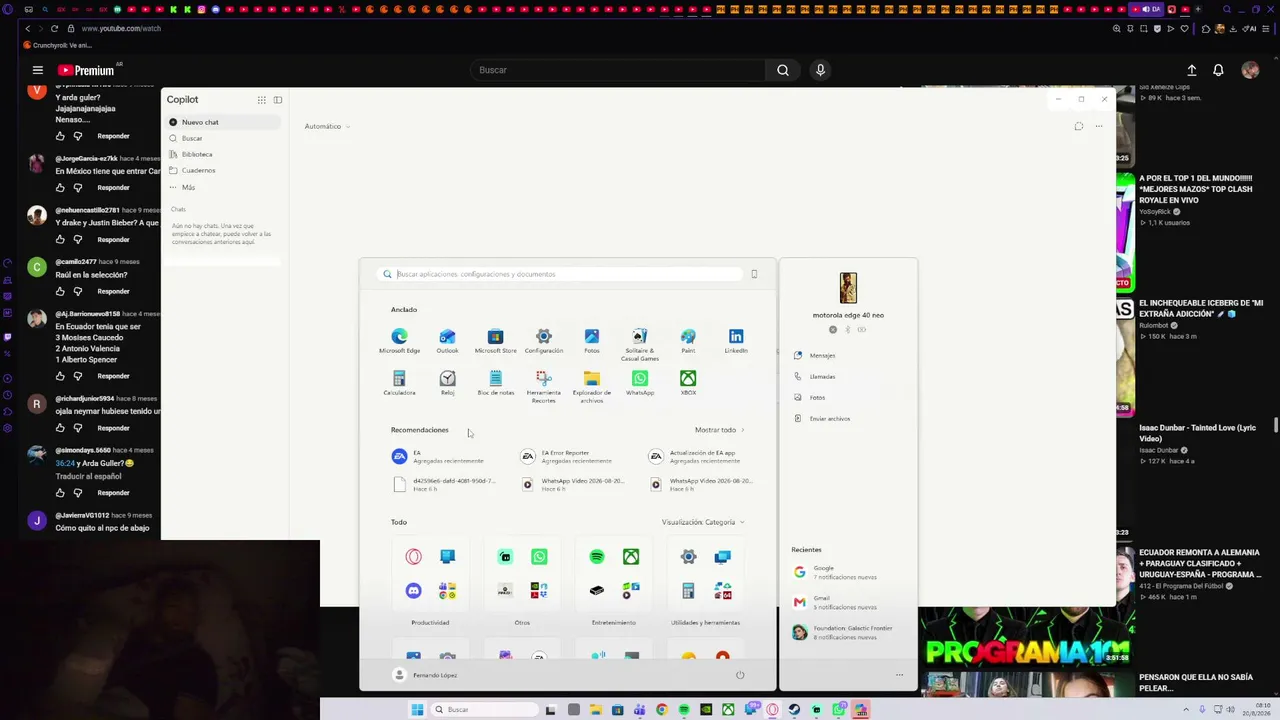Show hidden system tray icons
The image size is (1280, 720).
(1187, 709)
